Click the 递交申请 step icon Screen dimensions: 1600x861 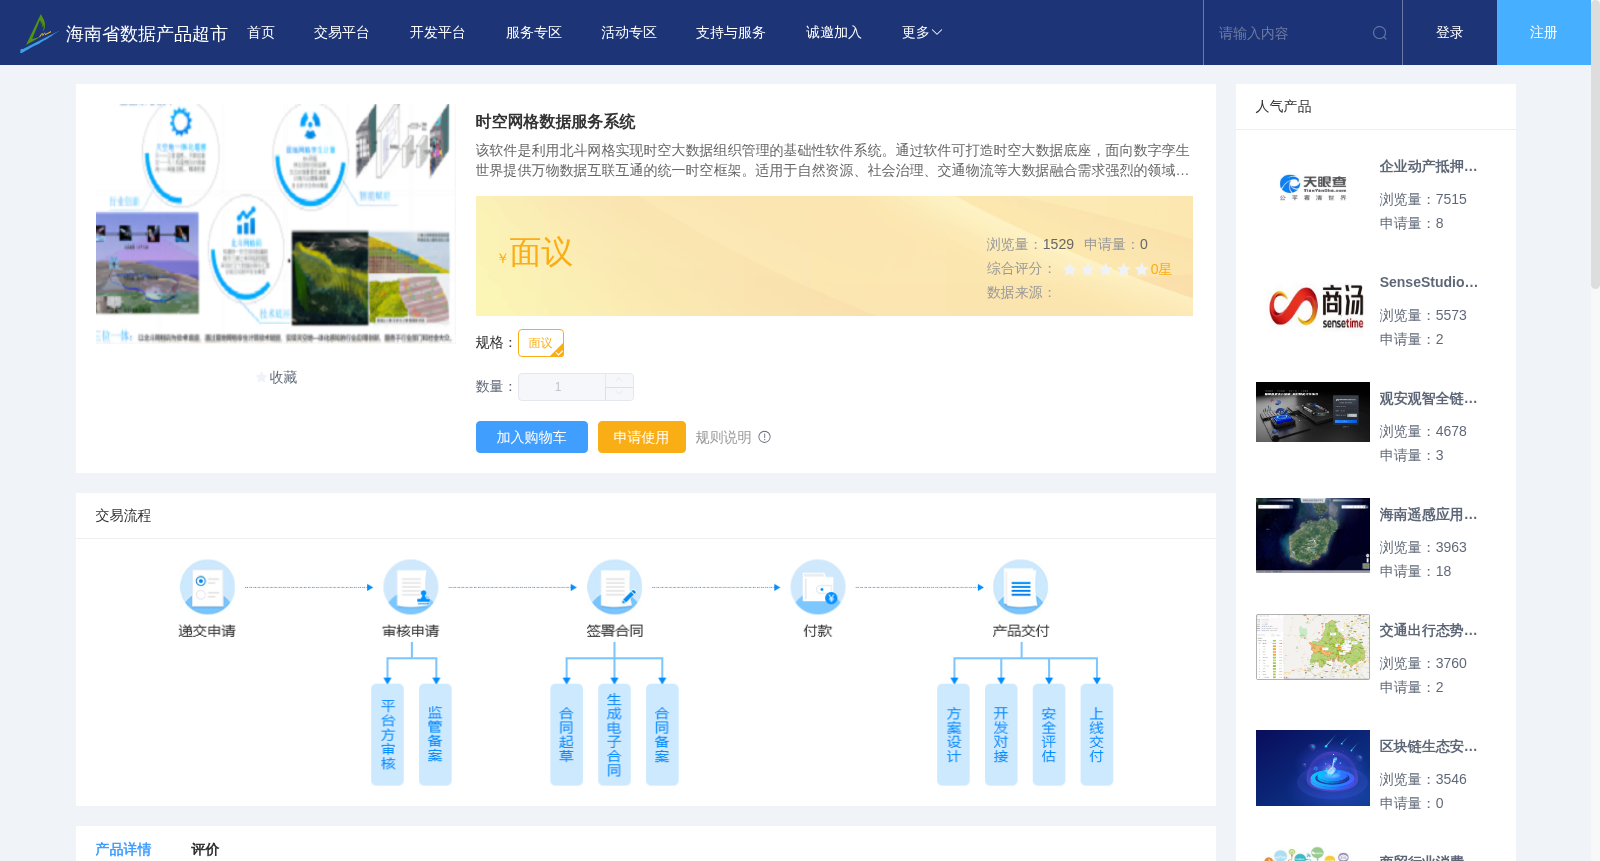point(207,587)
